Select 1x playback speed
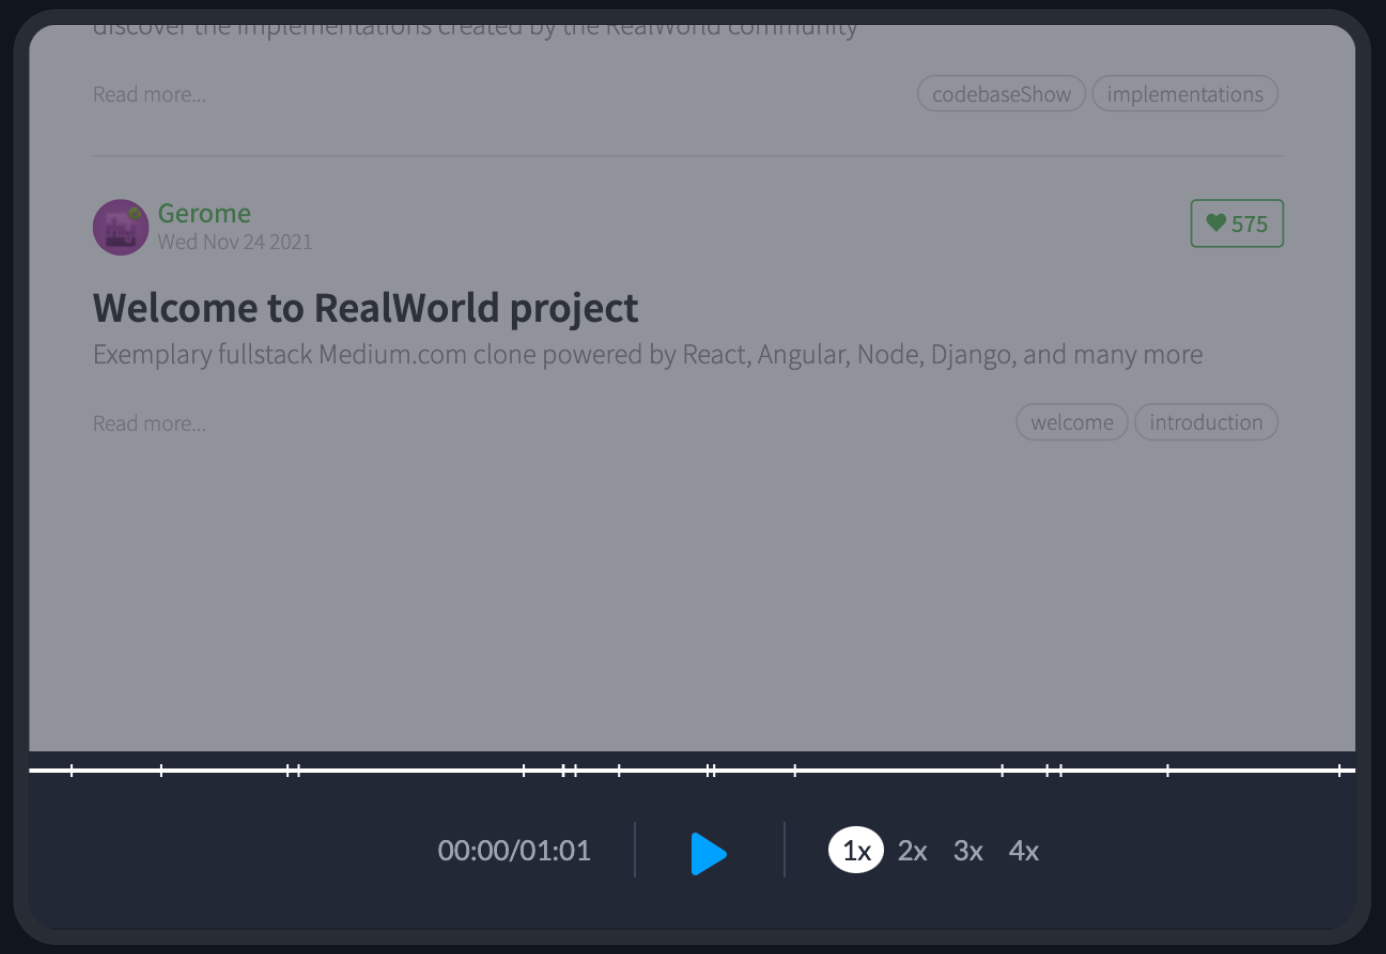Image resolution: width=1386 pixels, height=954 pixels. pyautogui.click(x=856, y=850)
